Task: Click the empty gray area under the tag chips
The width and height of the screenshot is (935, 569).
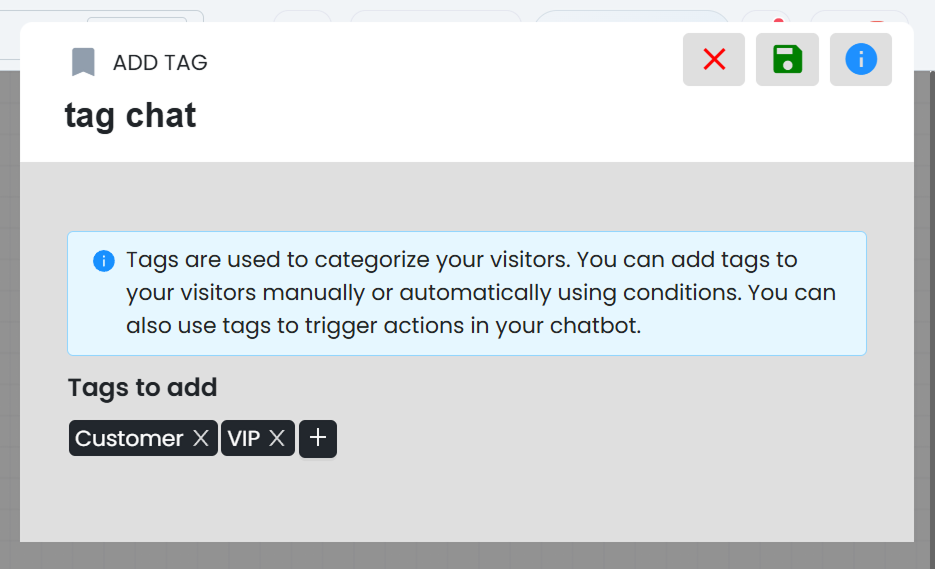Action: click(467, 501)
